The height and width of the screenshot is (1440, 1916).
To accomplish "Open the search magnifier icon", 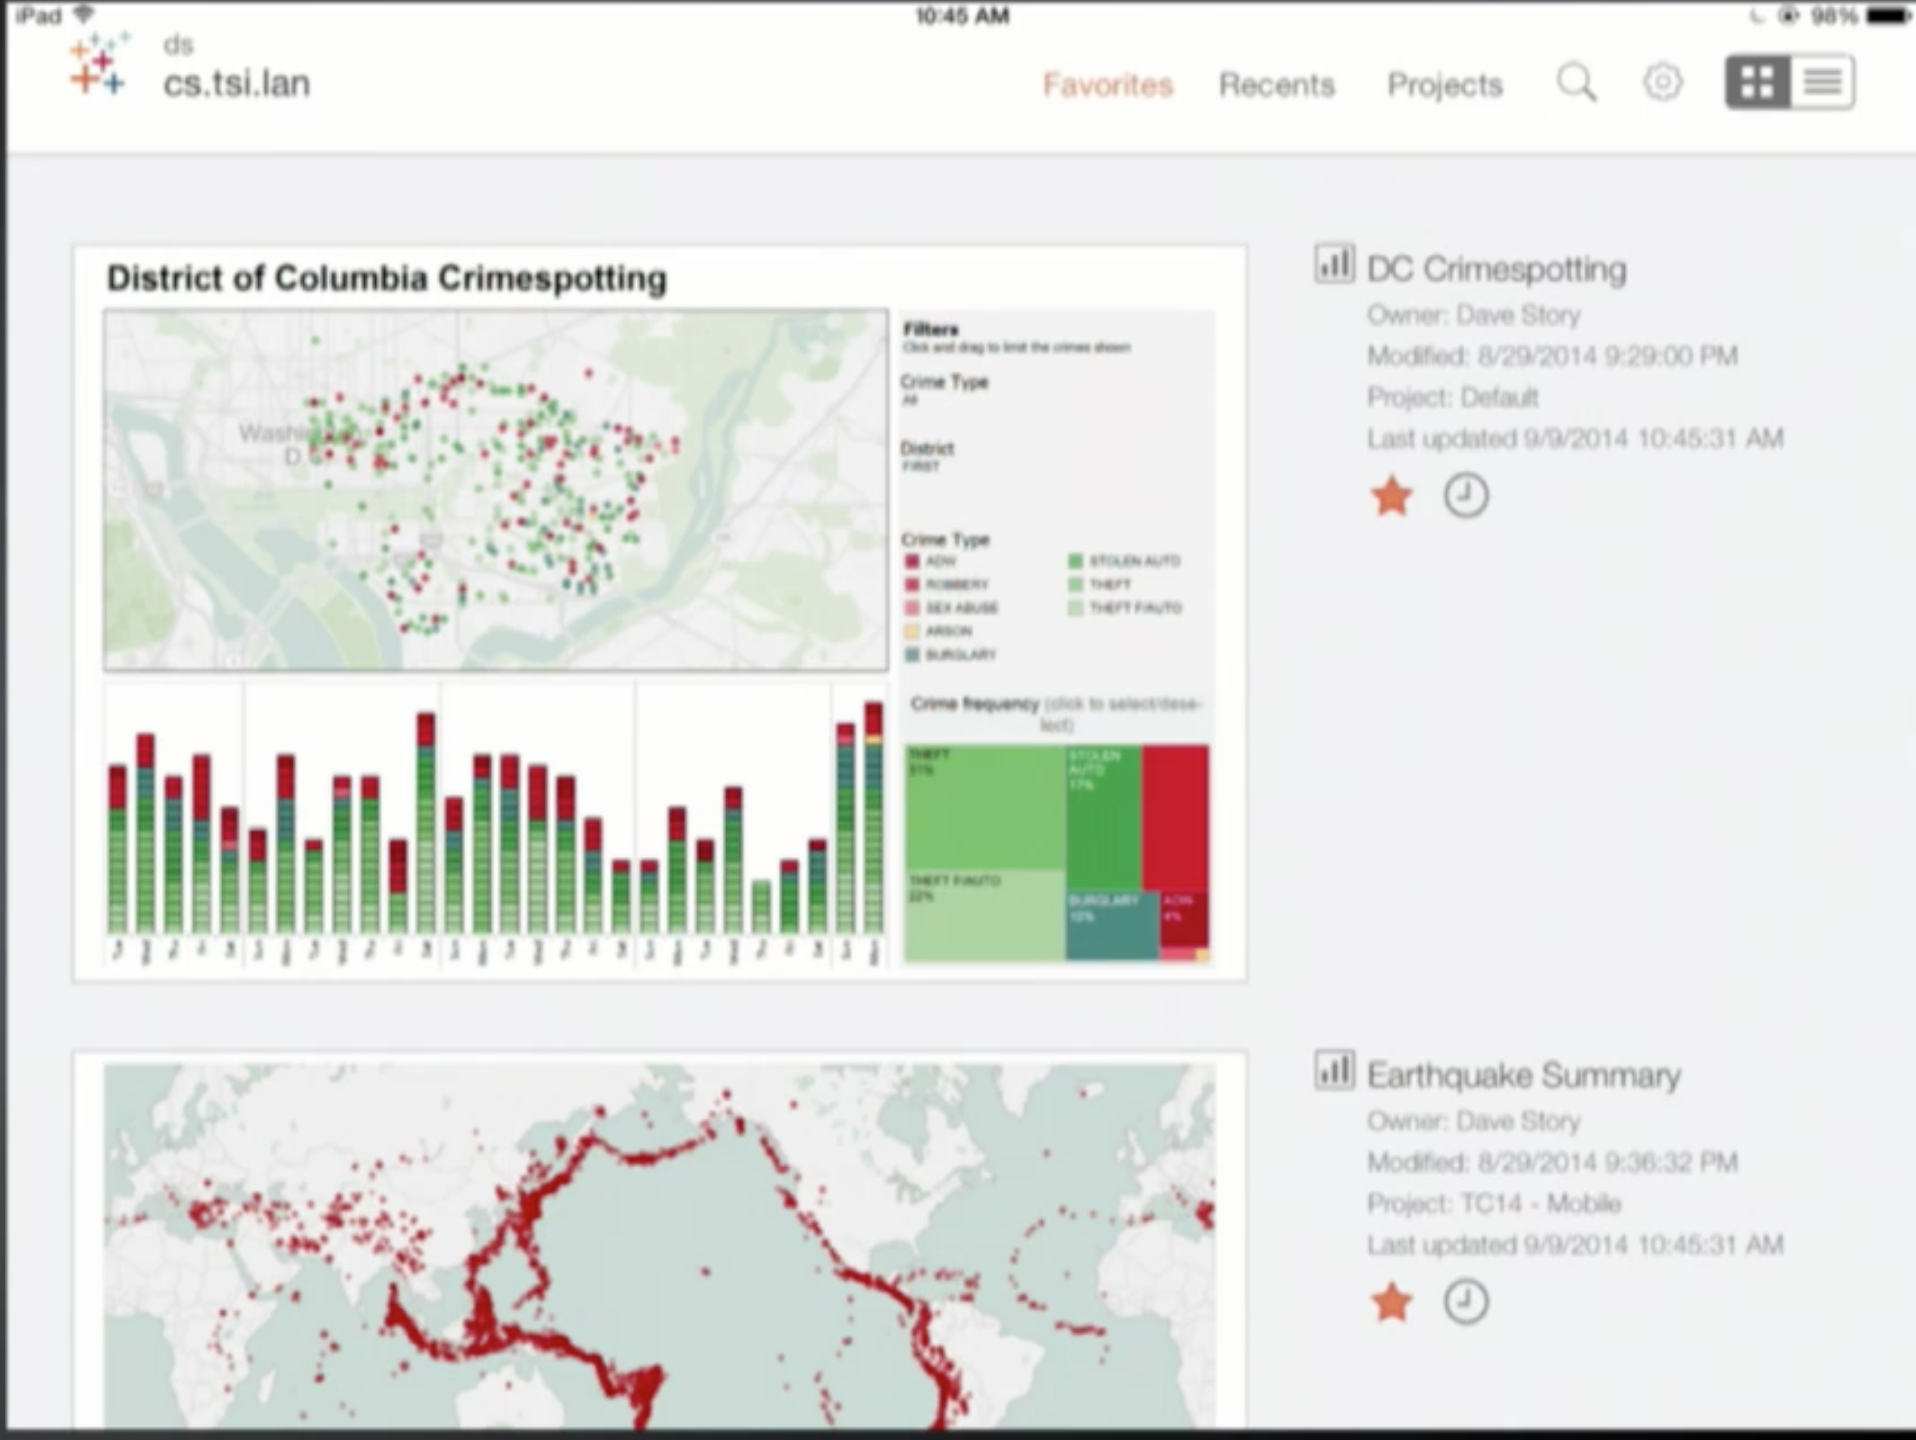I will pyautogui.click(x=1576, y=83).
